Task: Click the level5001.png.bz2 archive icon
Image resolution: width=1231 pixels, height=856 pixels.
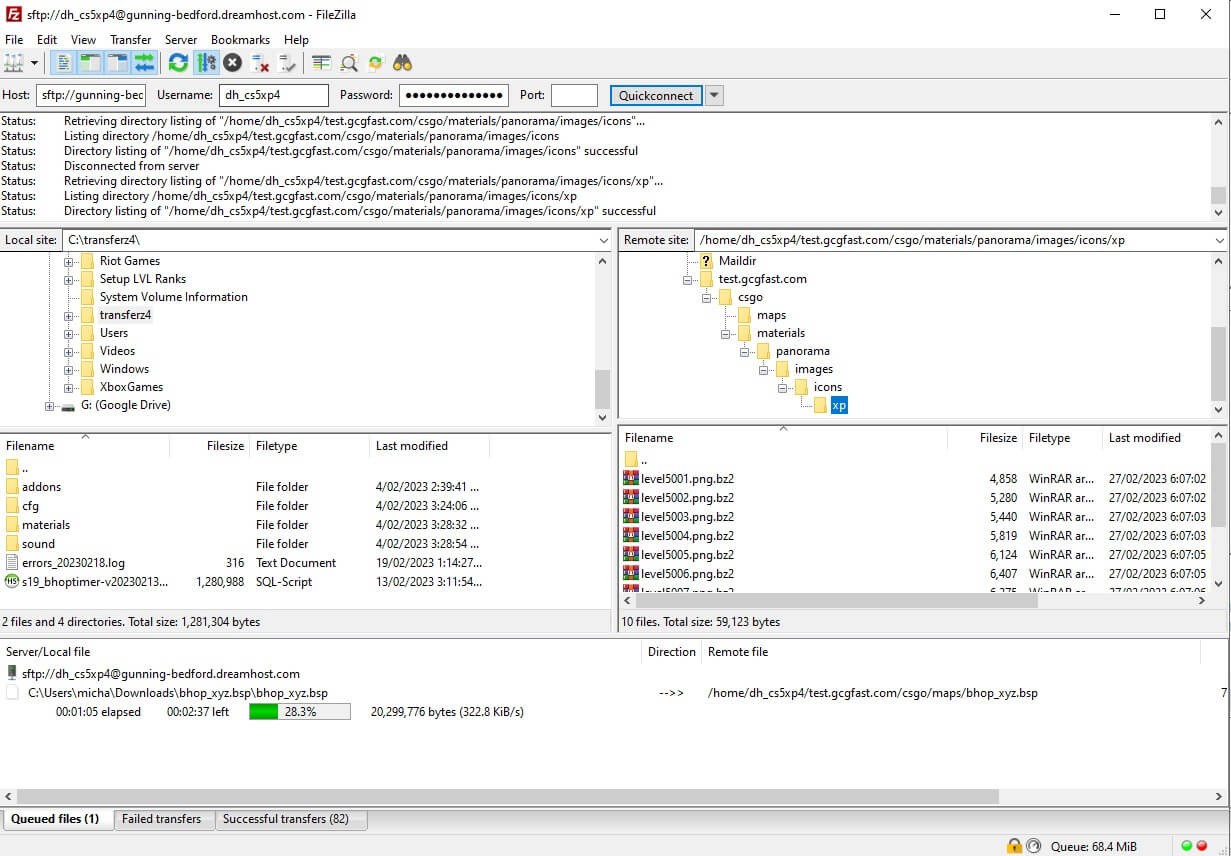Action: pyautogui.click(x=630, y=478)
